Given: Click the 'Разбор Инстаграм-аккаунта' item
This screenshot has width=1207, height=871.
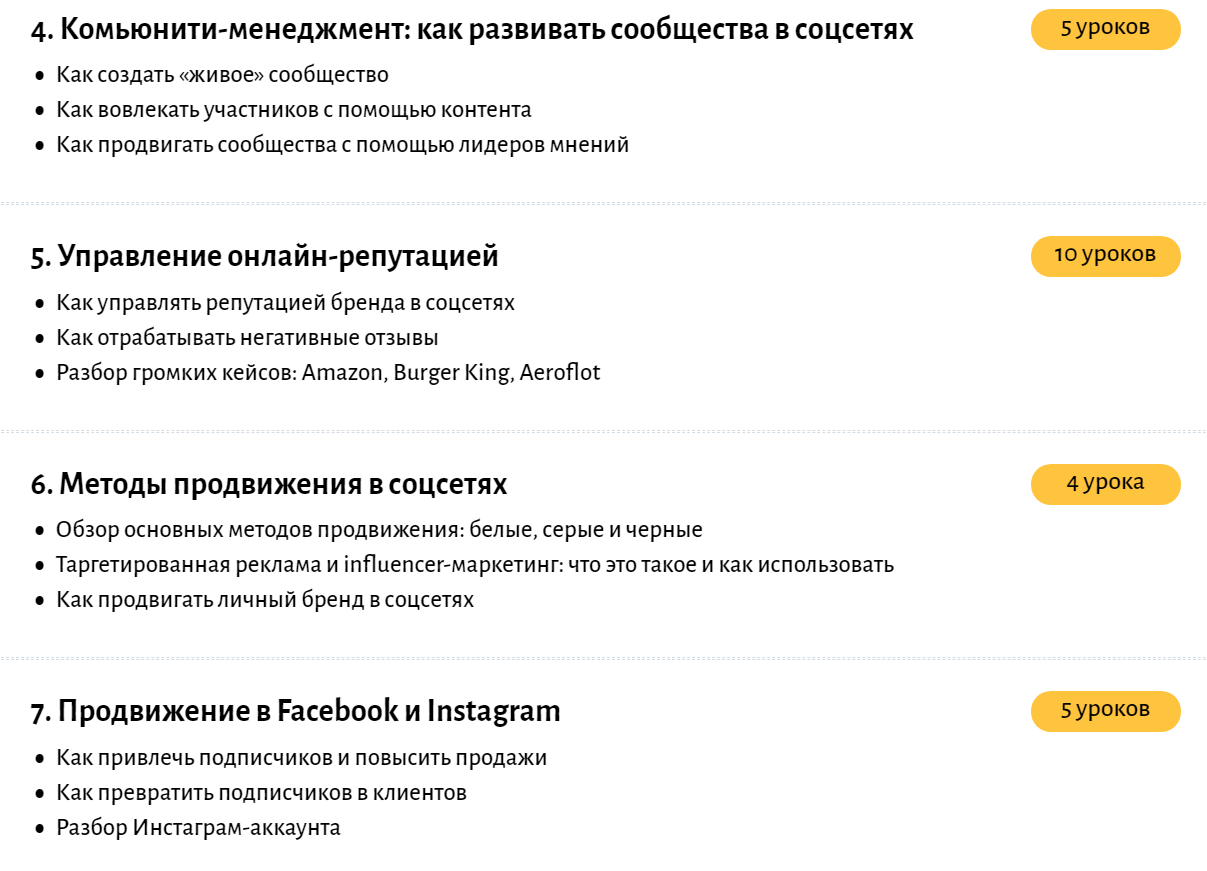Looking at the screenshot, I should click(x=198, y=828).
